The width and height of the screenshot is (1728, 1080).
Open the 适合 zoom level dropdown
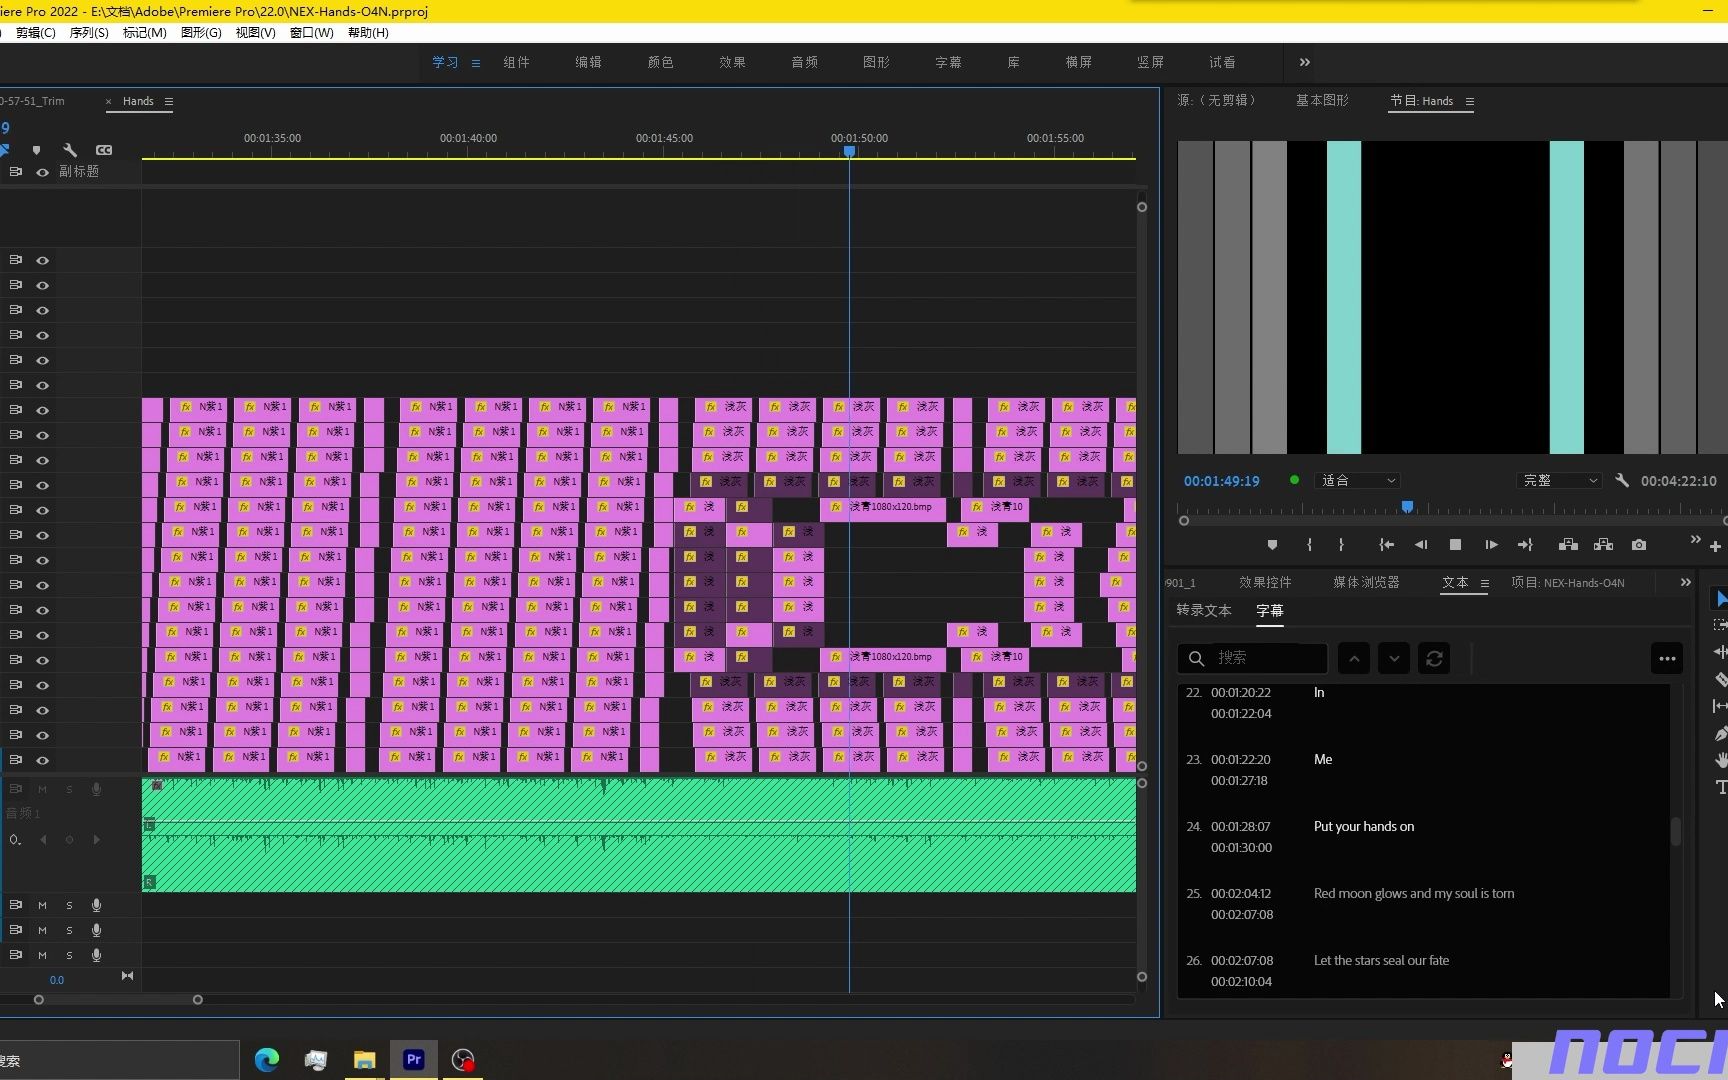[1357, 481]
